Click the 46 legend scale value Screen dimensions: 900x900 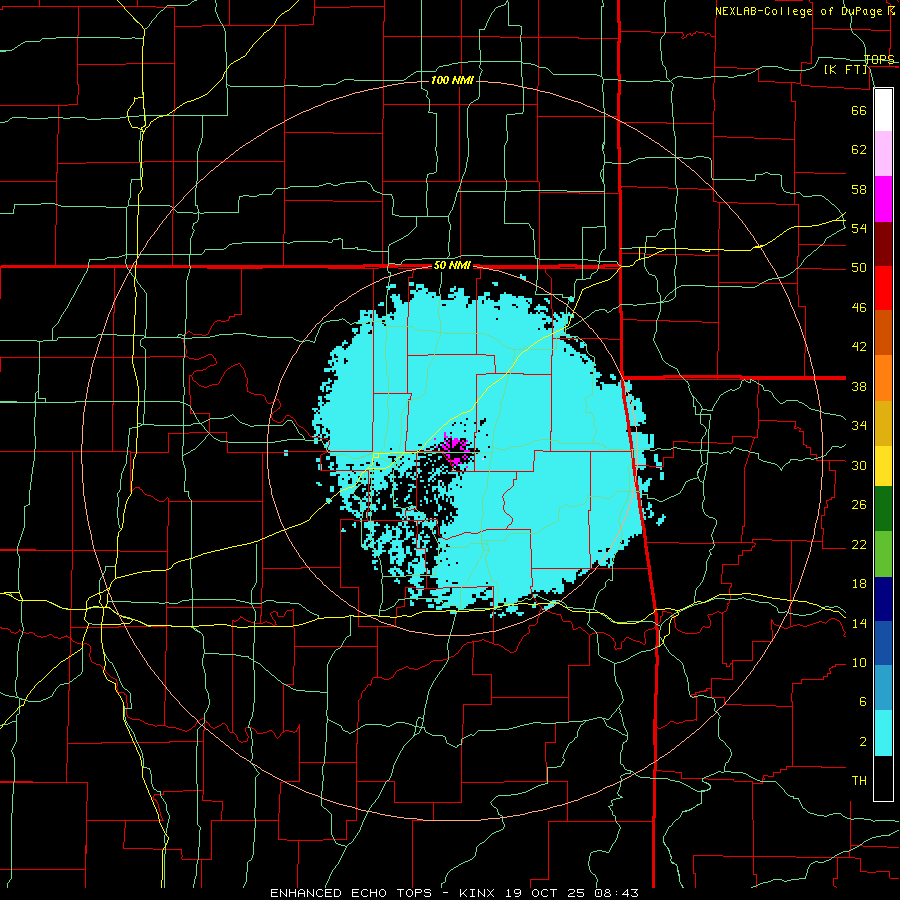(859, 308)
